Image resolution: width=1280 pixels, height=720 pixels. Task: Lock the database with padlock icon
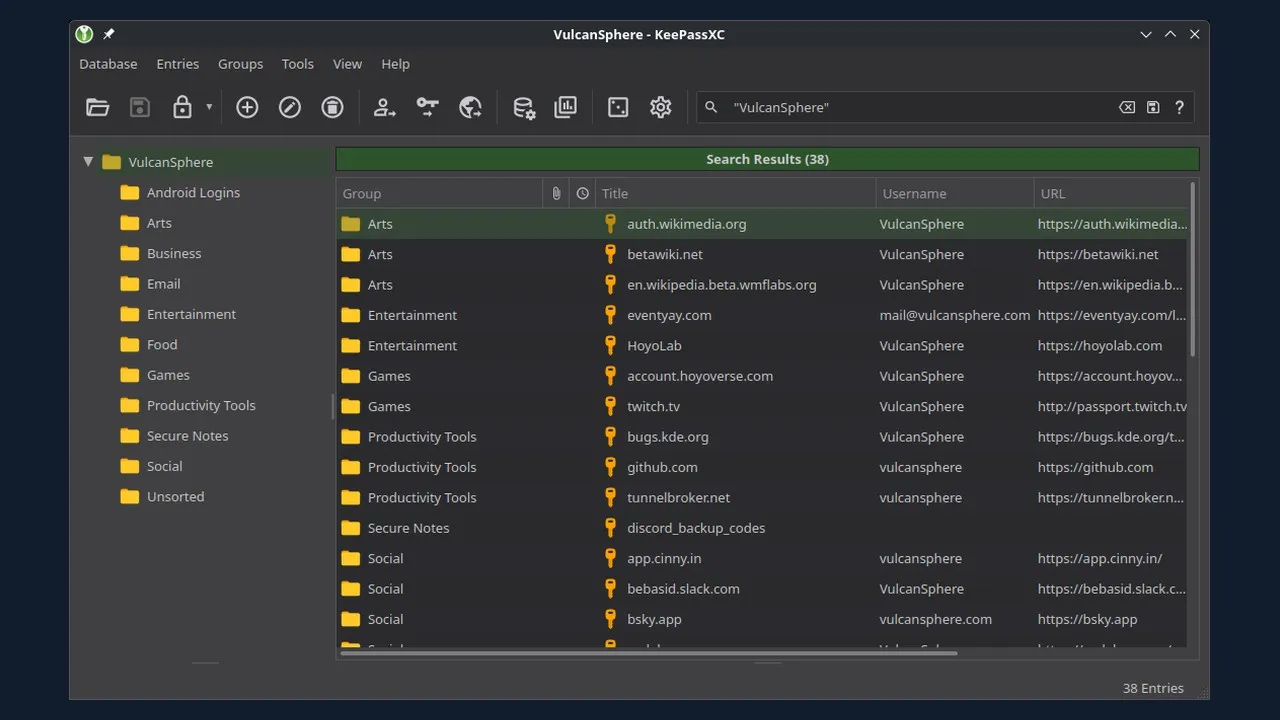click(x=182, y=107)
